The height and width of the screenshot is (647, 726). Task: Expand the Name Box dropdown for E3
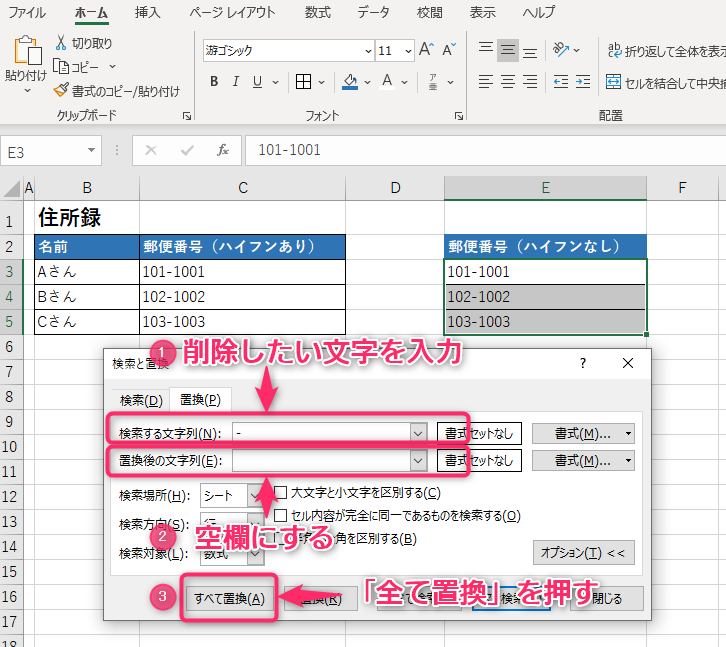(x=92, y=151)
